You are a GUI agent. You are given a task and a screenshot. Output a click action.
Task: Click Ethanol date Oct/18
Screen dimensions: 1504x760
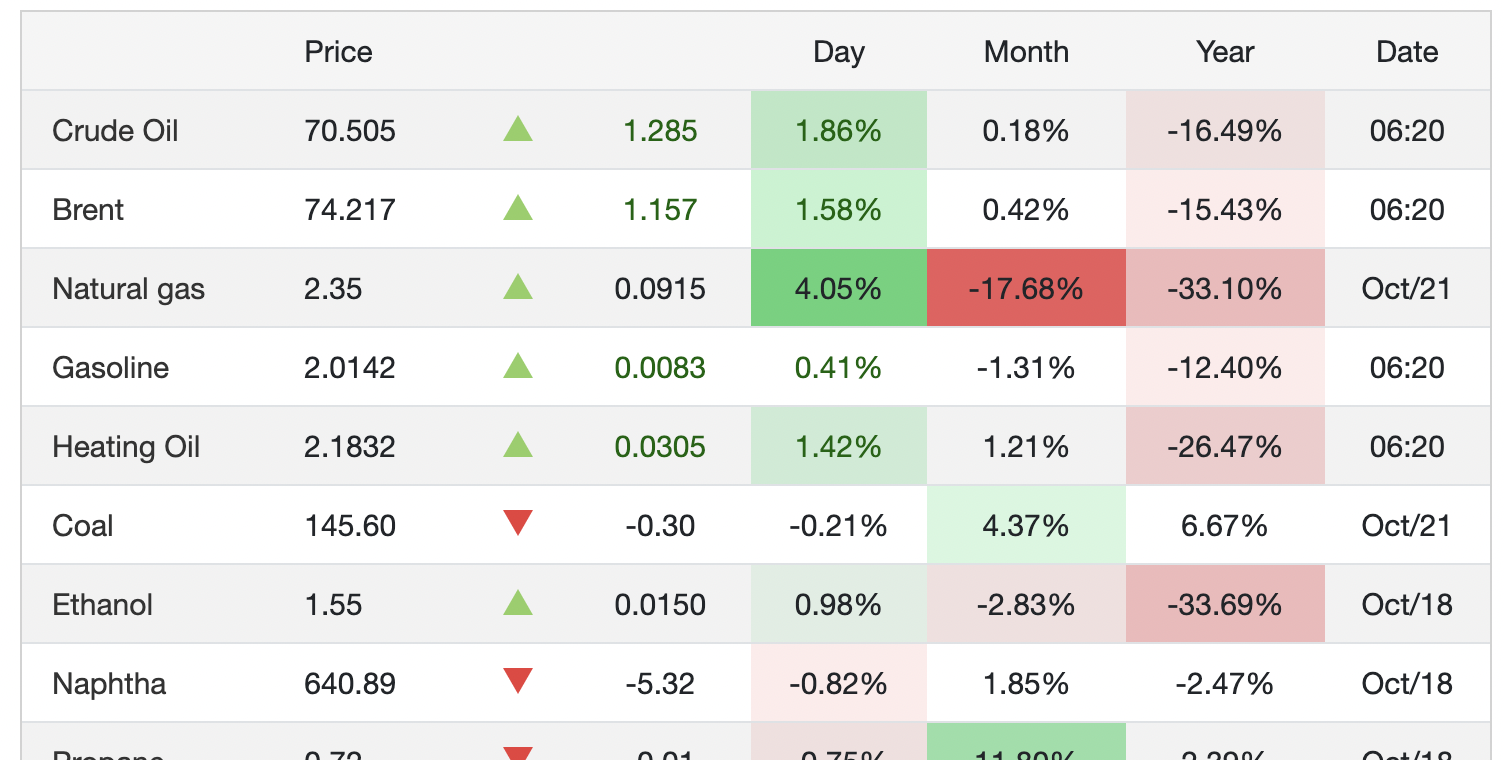click(x=1407, y=605)
